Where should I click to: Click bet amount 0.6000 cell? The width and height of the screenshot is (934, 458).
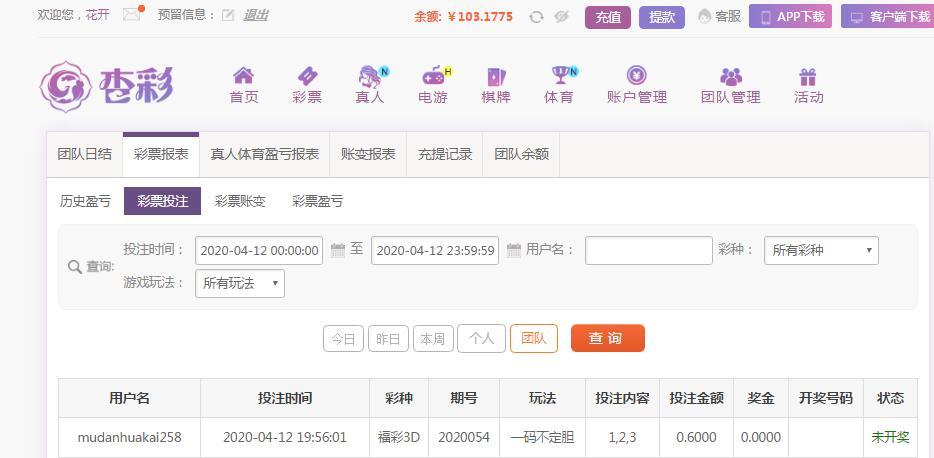coord(696,438)
